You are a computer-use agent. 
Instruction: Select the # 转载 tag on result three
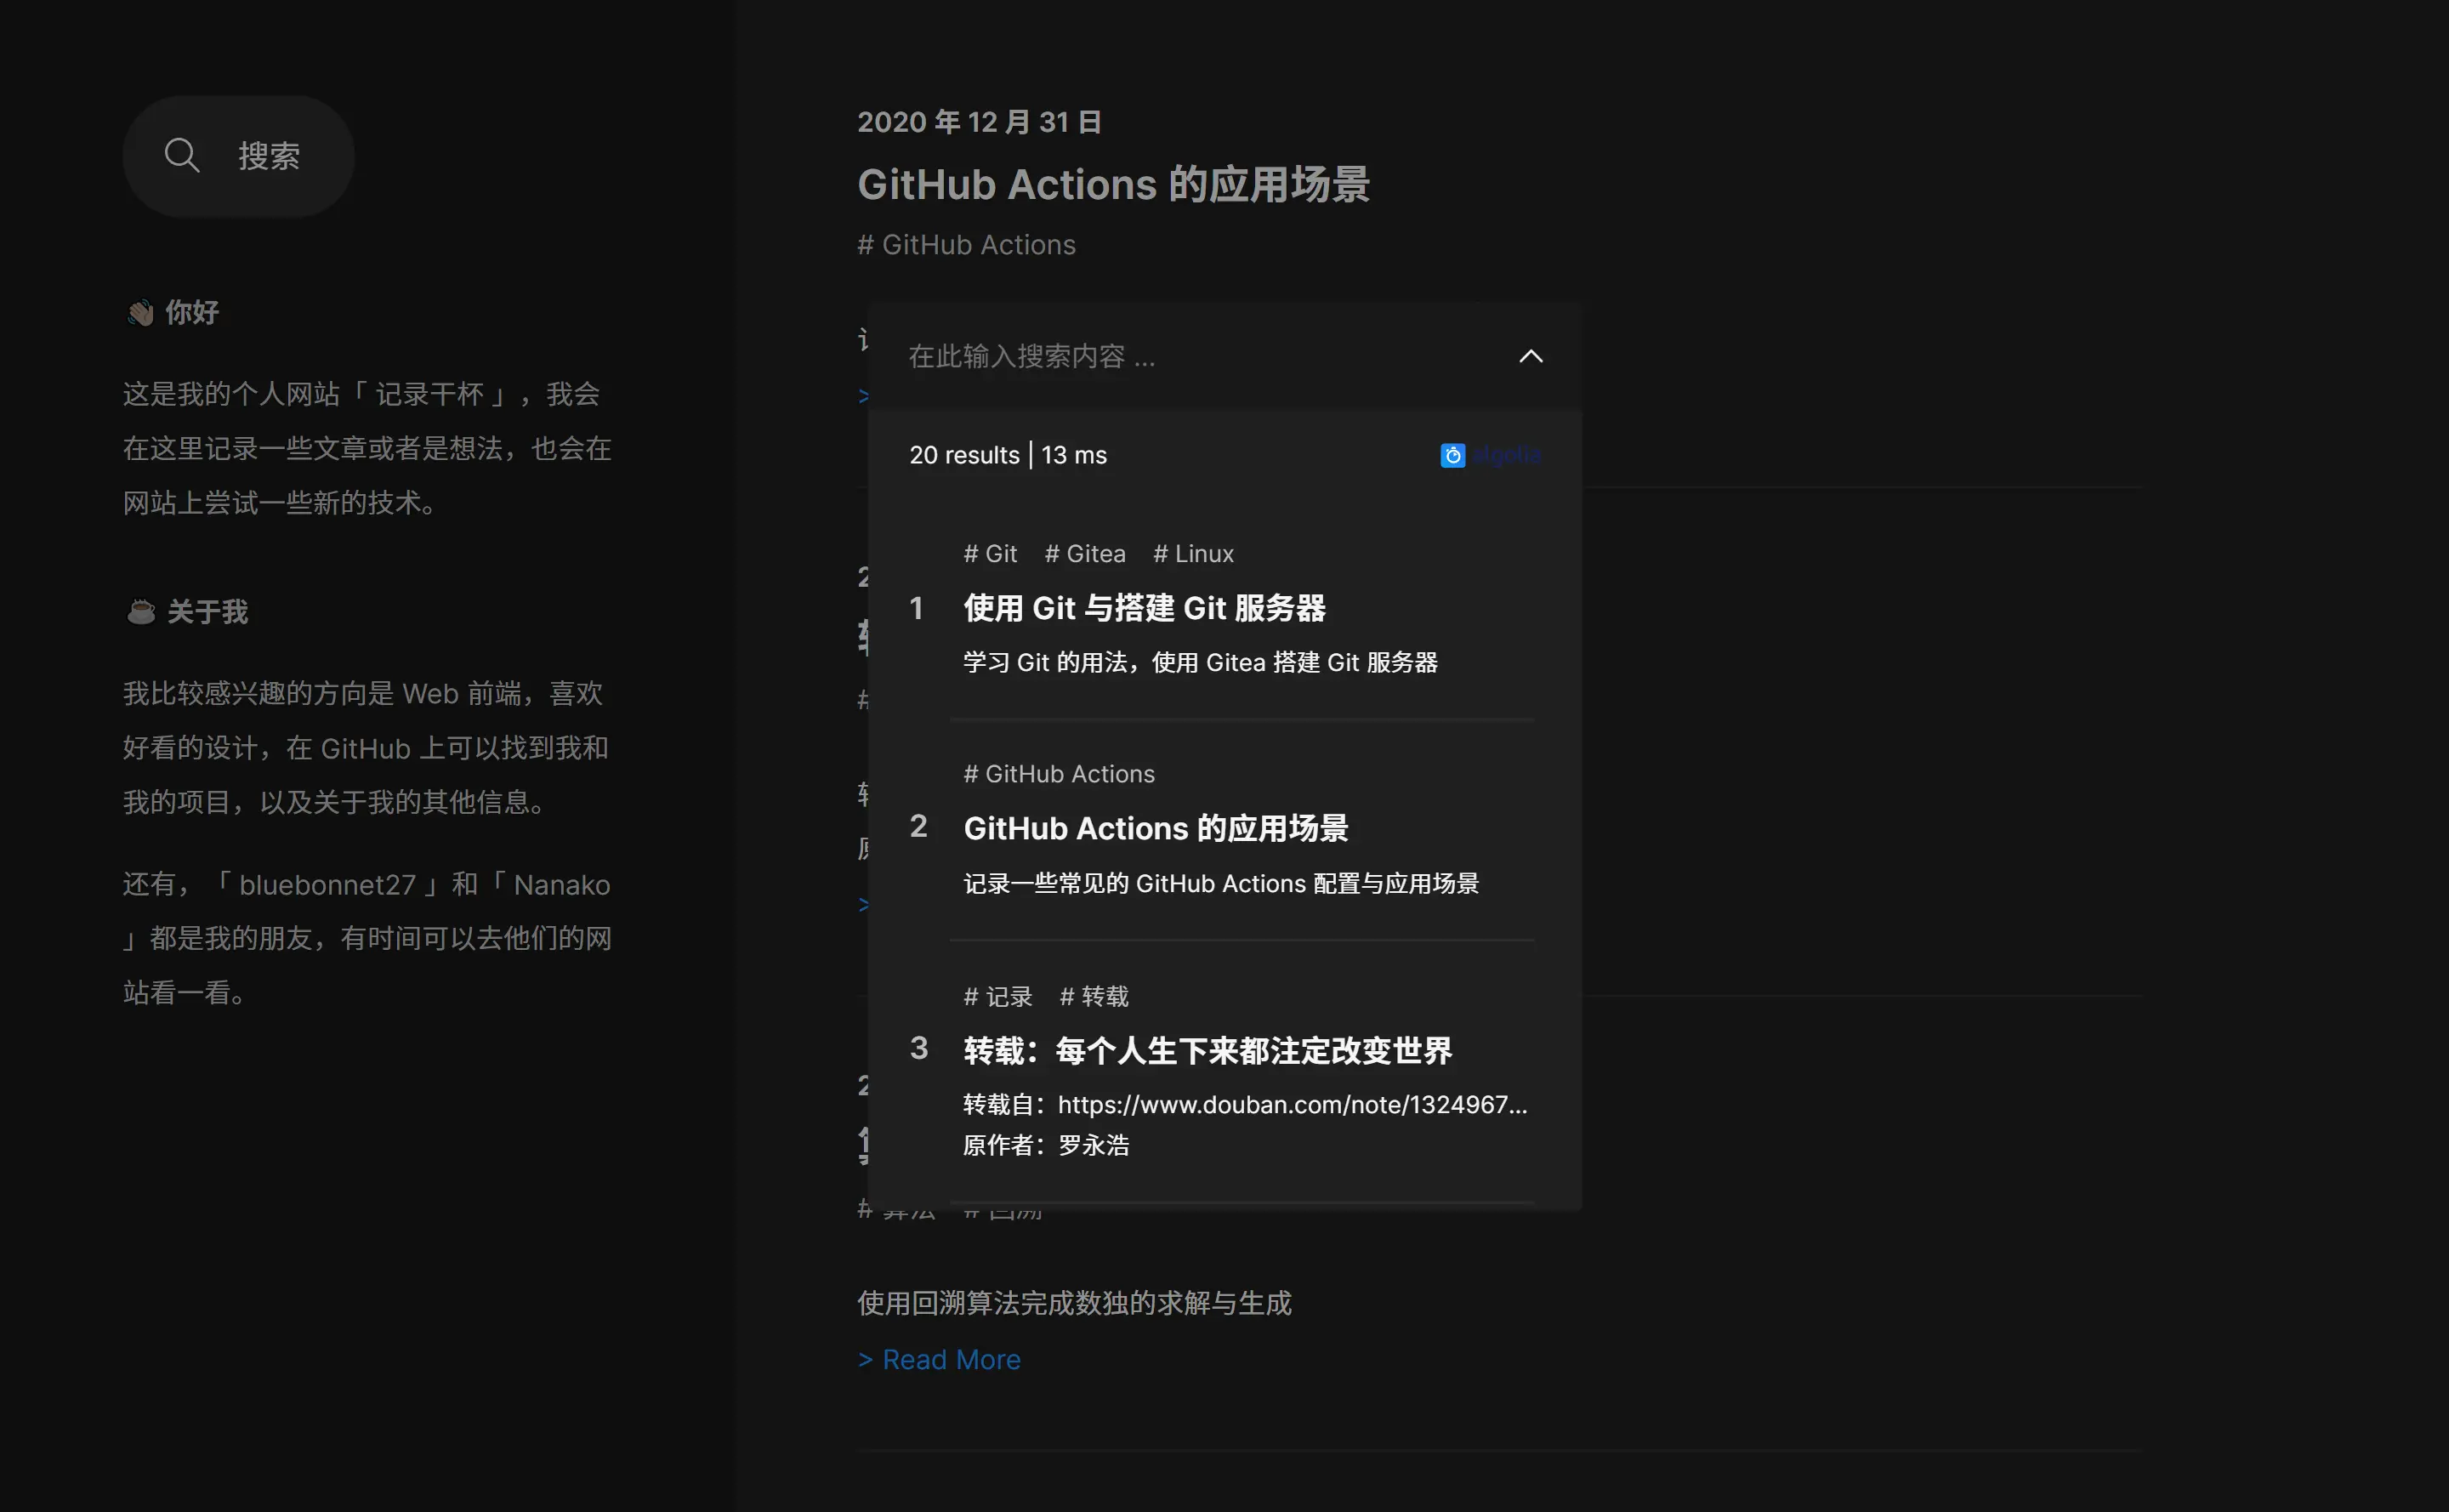(x=1094, y=996)
